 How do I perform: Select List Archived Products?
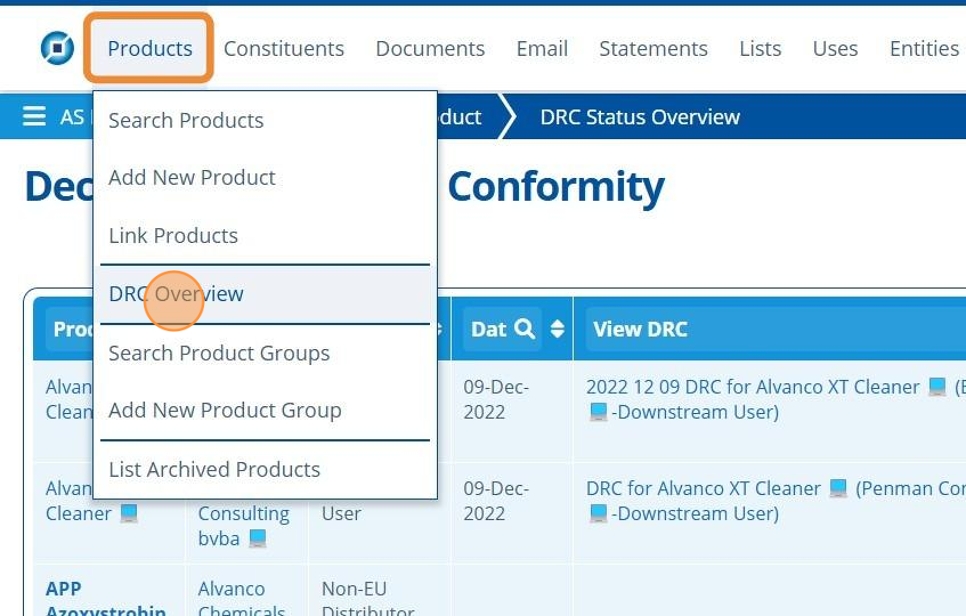click(x=214, y=469)
